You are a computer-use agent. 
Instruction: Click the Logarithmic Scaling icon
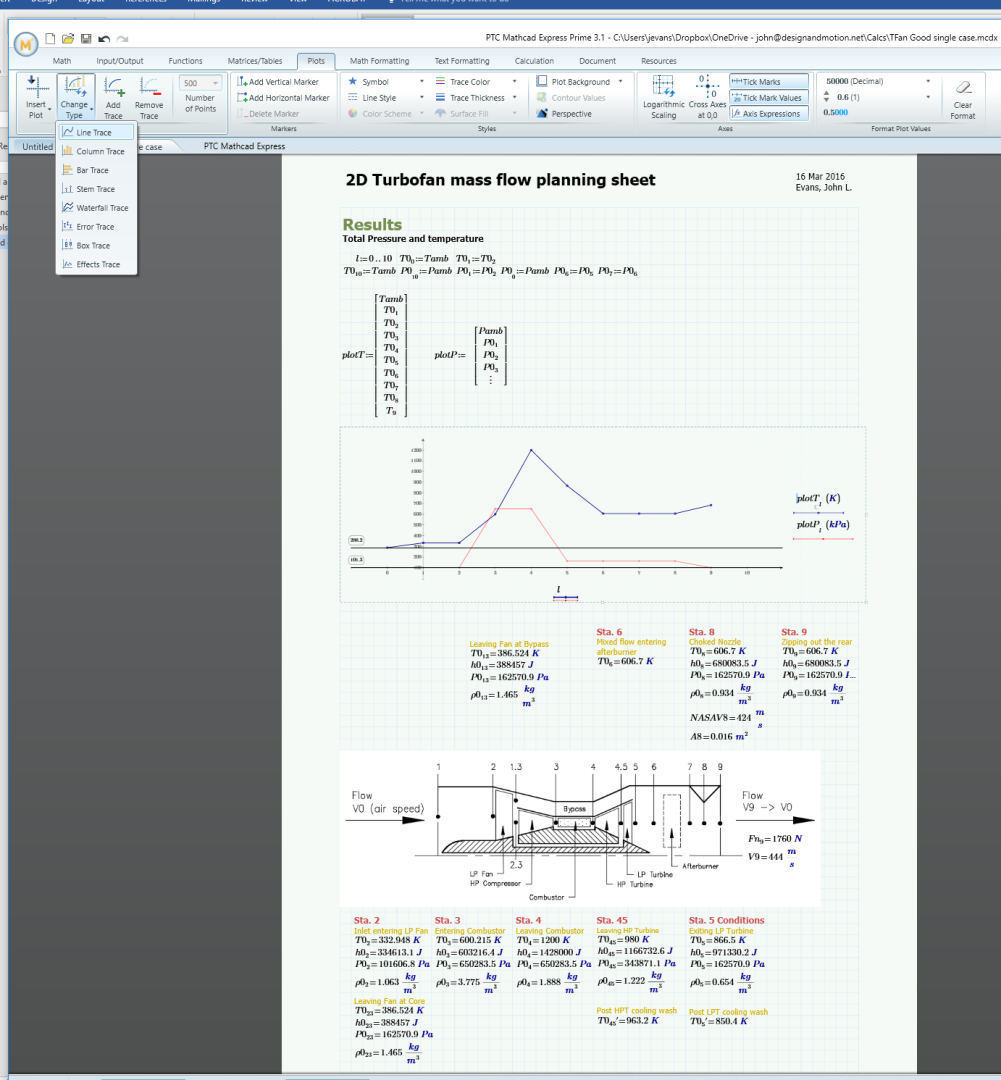pos(663,87)
